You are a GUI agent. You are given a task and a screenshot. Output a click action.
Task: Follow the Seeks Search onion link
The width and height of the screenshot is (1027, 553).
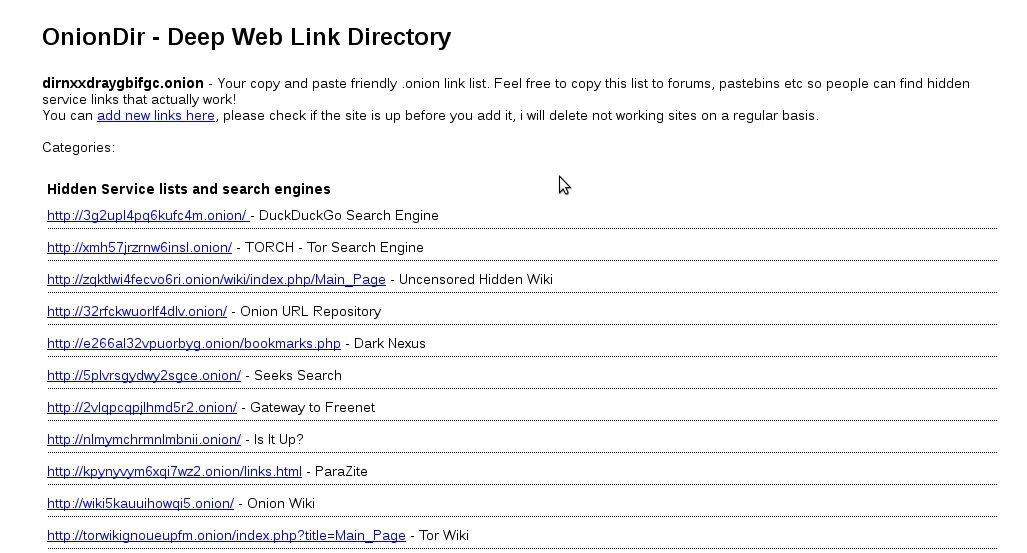(144, 376)
